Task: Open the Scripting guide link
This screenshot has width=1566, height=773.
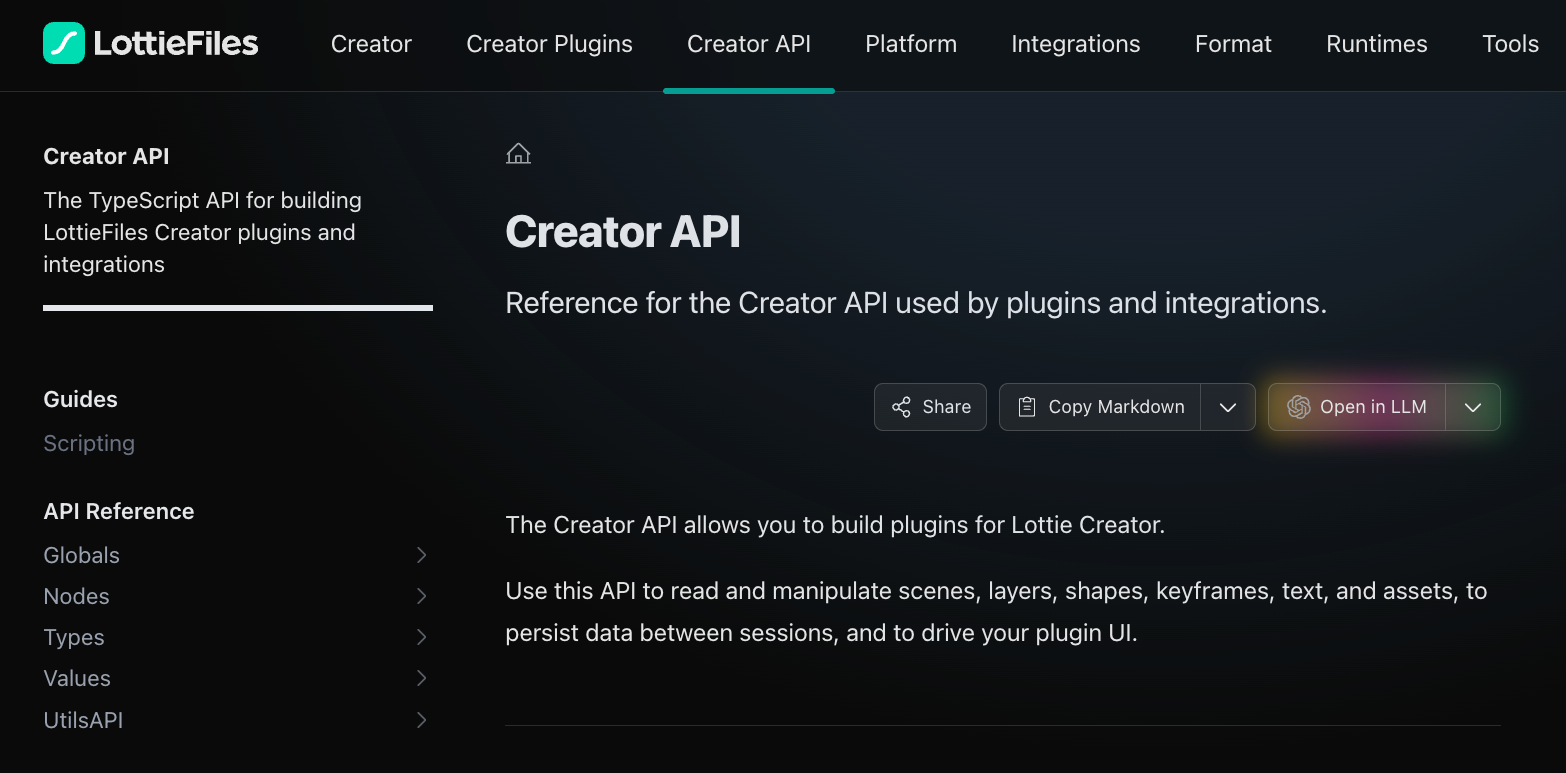Action: tap(89, 443)
